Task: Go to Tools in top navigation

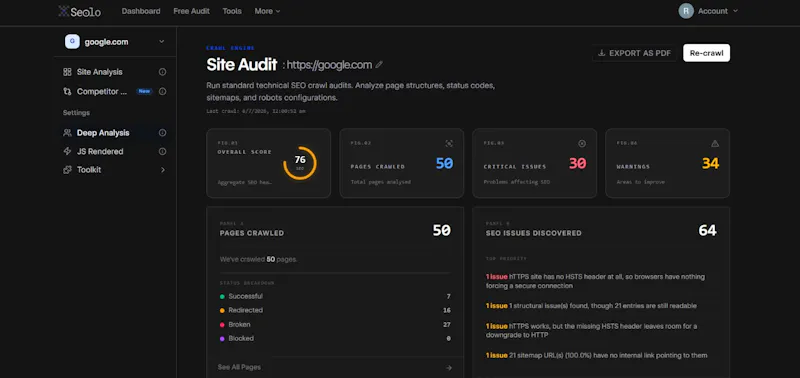Action: pyautogui.click(x=232, y=11)
